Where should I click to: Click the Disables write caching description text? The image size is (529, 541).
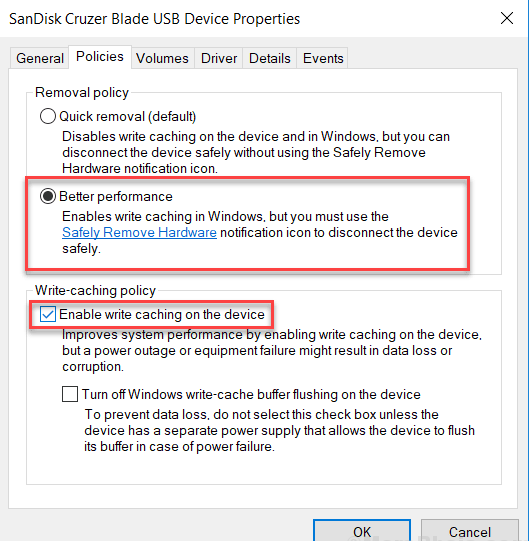coord(256,153)
